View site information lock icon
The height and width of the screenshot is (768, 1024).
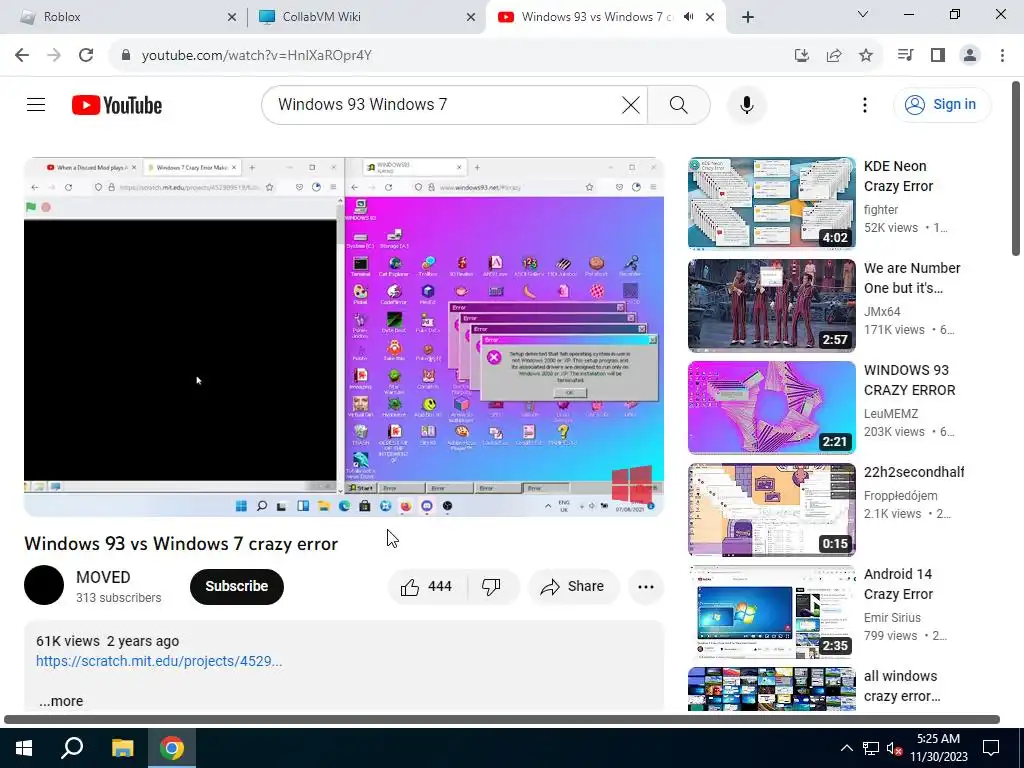[x=126, y=56]
